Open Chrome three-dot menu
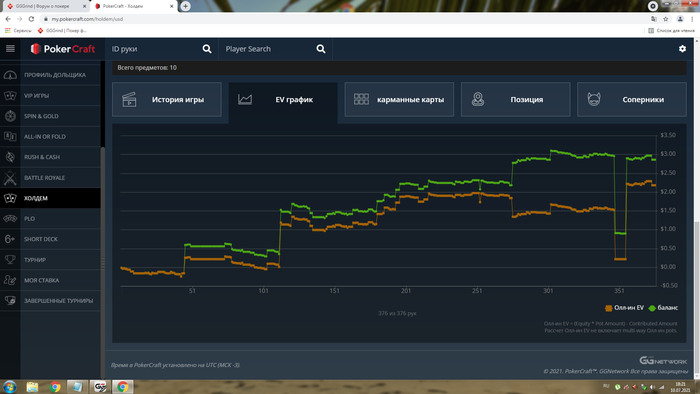Viewport: 700px width, 394px height. [x=692, y=19]
